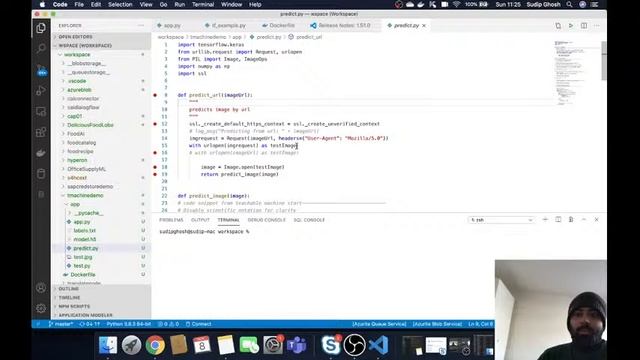The height and width of the screenshot is (360, 640).
Task: Switch to the DEBUG CONSOLE panel tab
Action: 267,220
